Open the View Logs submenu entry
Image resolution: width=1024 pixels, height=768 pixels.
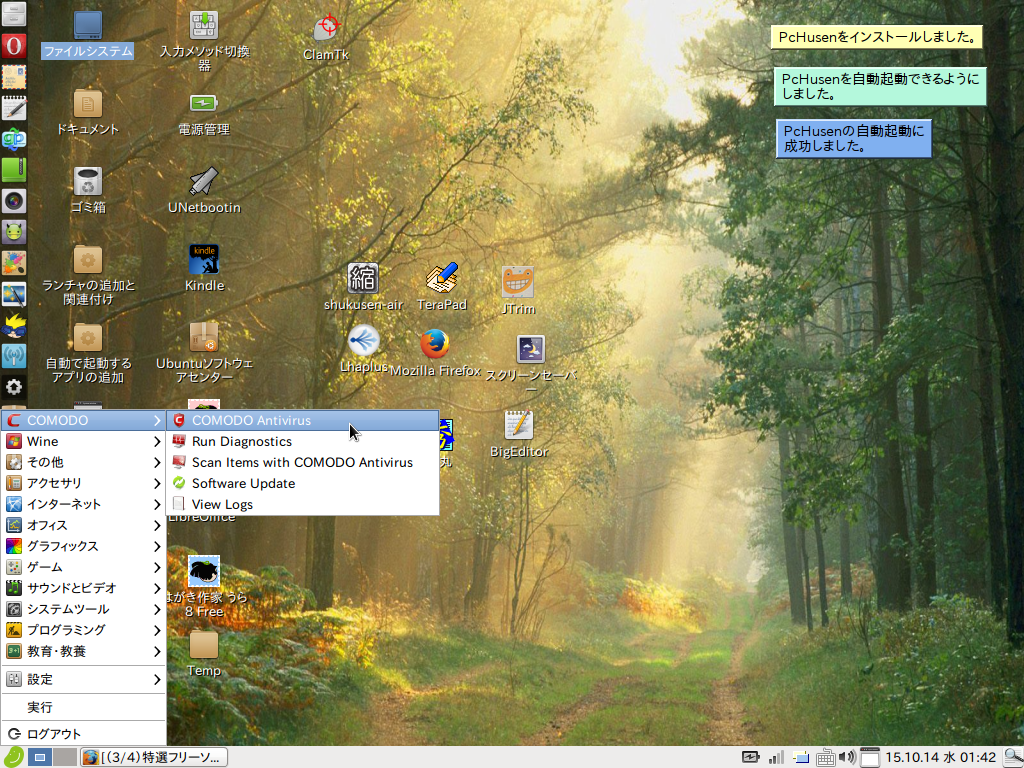(302, 504)
